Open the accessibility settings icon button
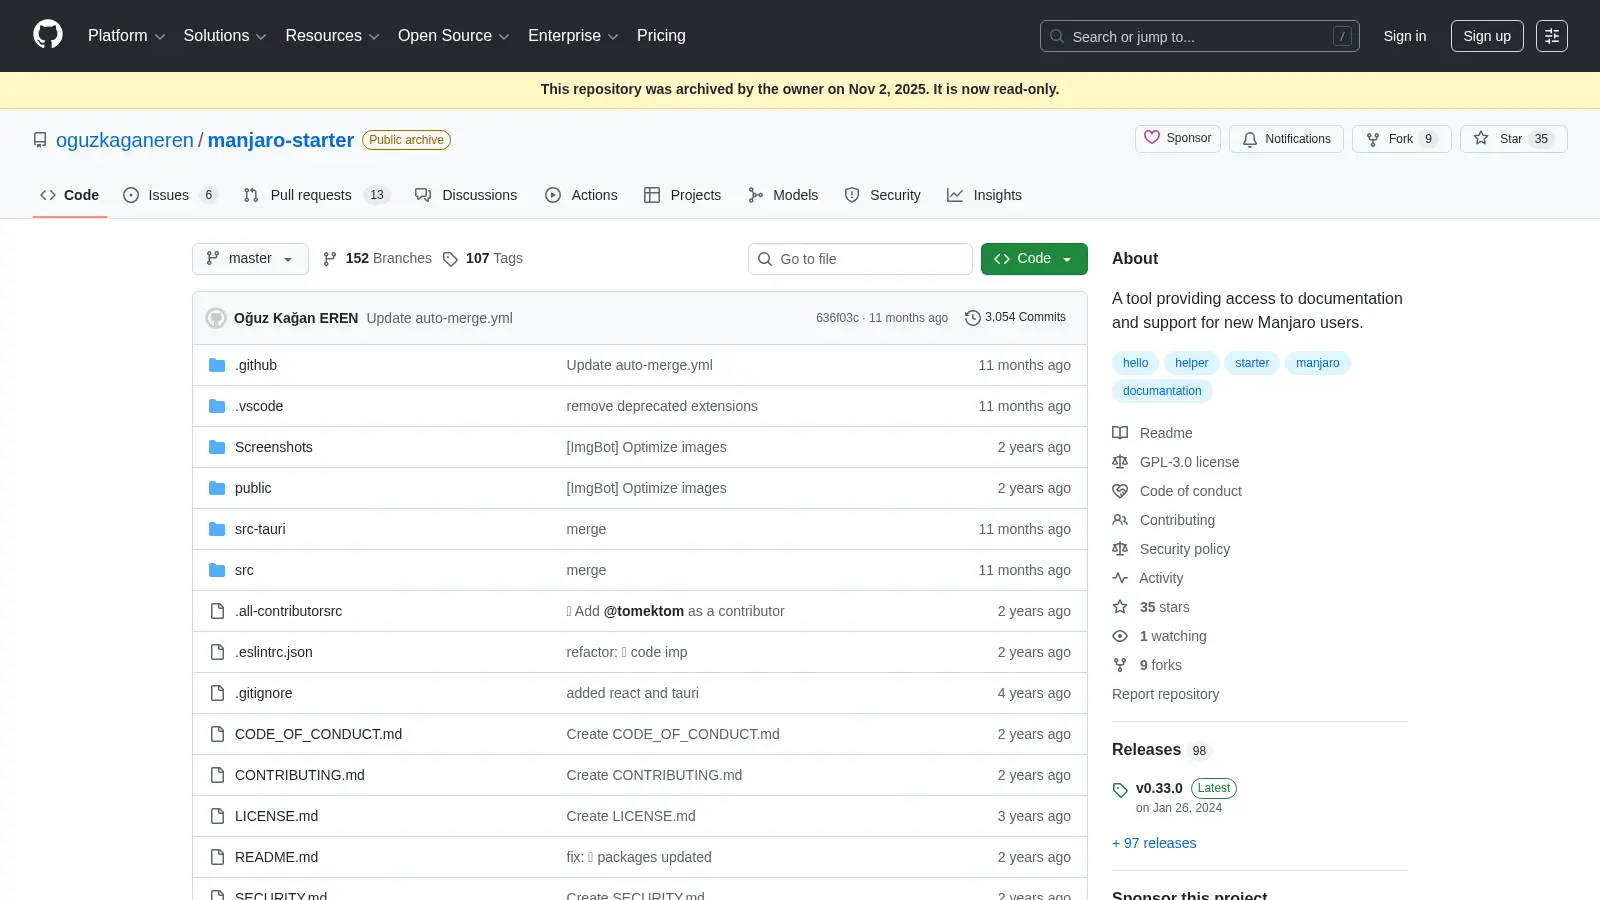This screenshot has width=1600, height=900. 1551,36
